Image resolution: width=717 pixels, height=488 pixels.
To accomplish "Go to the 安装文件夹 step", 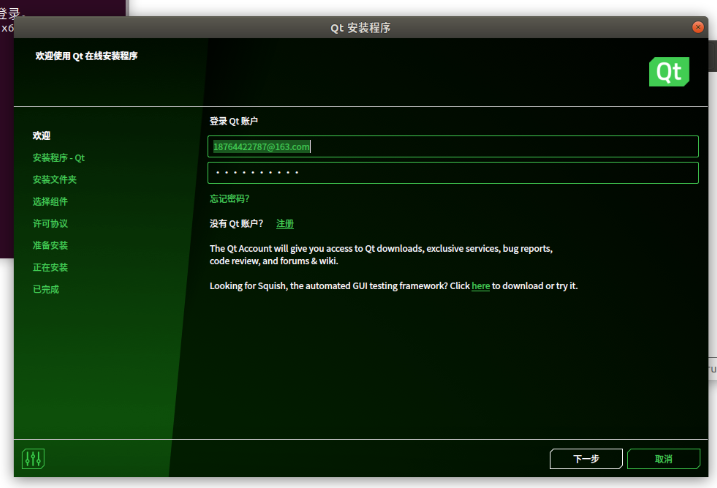I will (x=54, y=180).
